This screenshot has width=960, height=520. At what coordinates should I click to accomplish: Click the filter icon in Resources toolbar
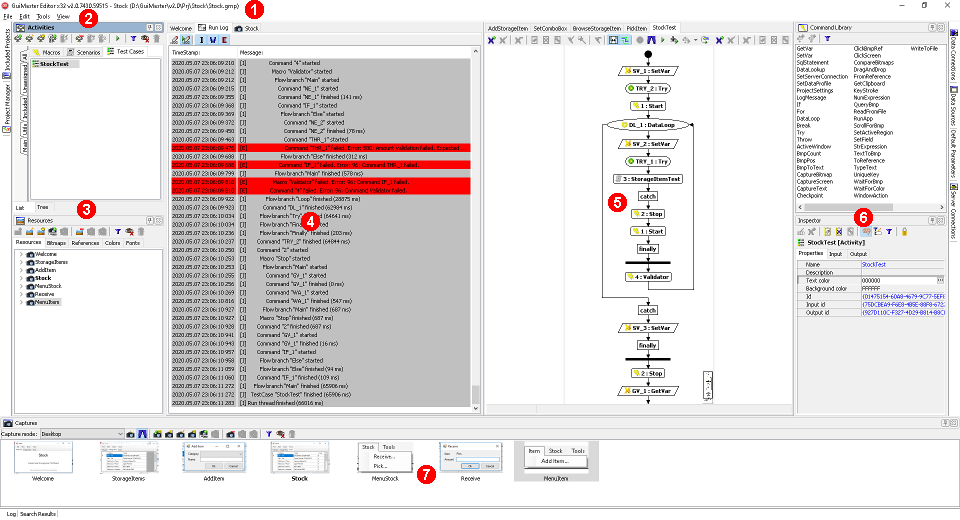[116, 231]
